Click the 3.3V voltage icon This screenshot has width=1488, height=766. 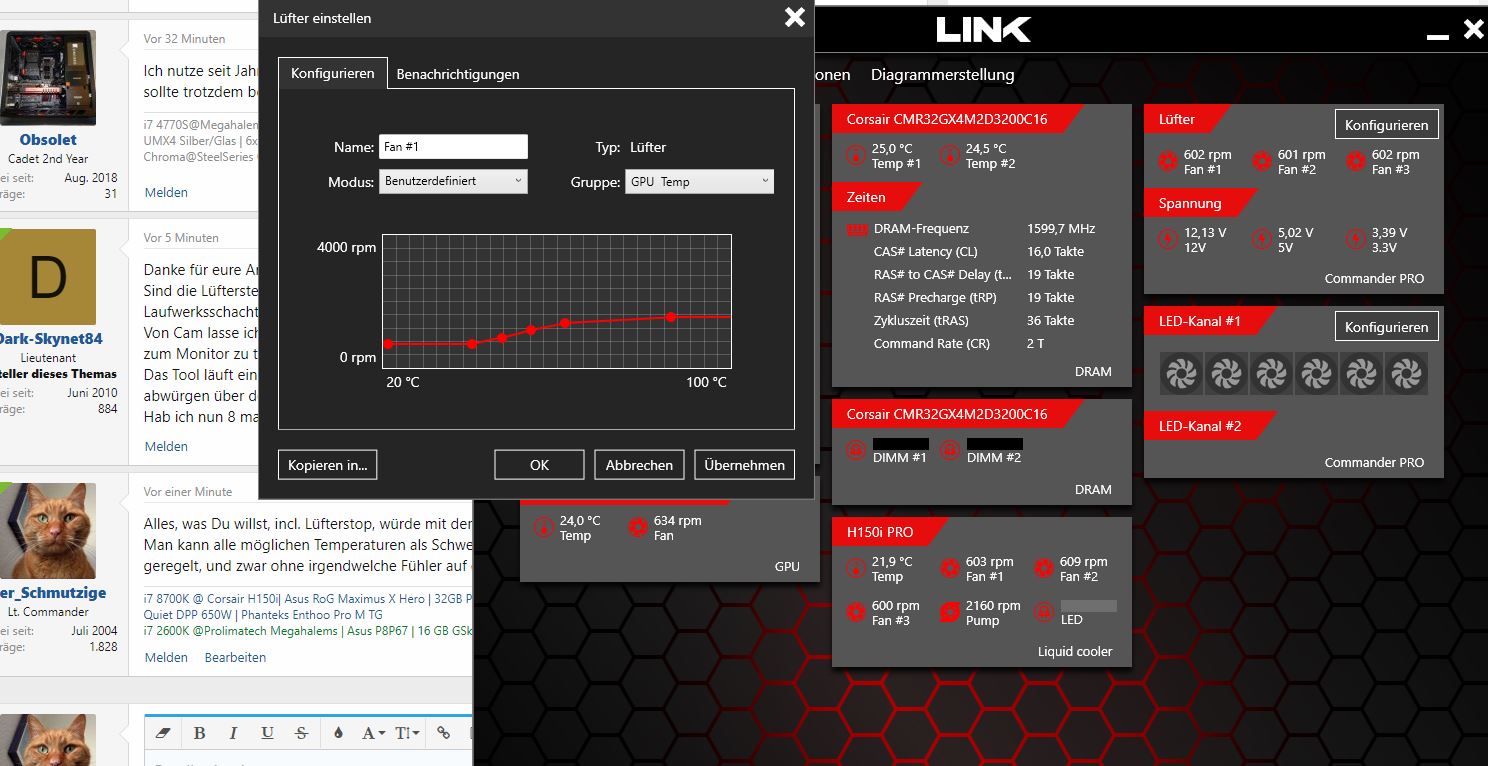(x=1355, y=239)
